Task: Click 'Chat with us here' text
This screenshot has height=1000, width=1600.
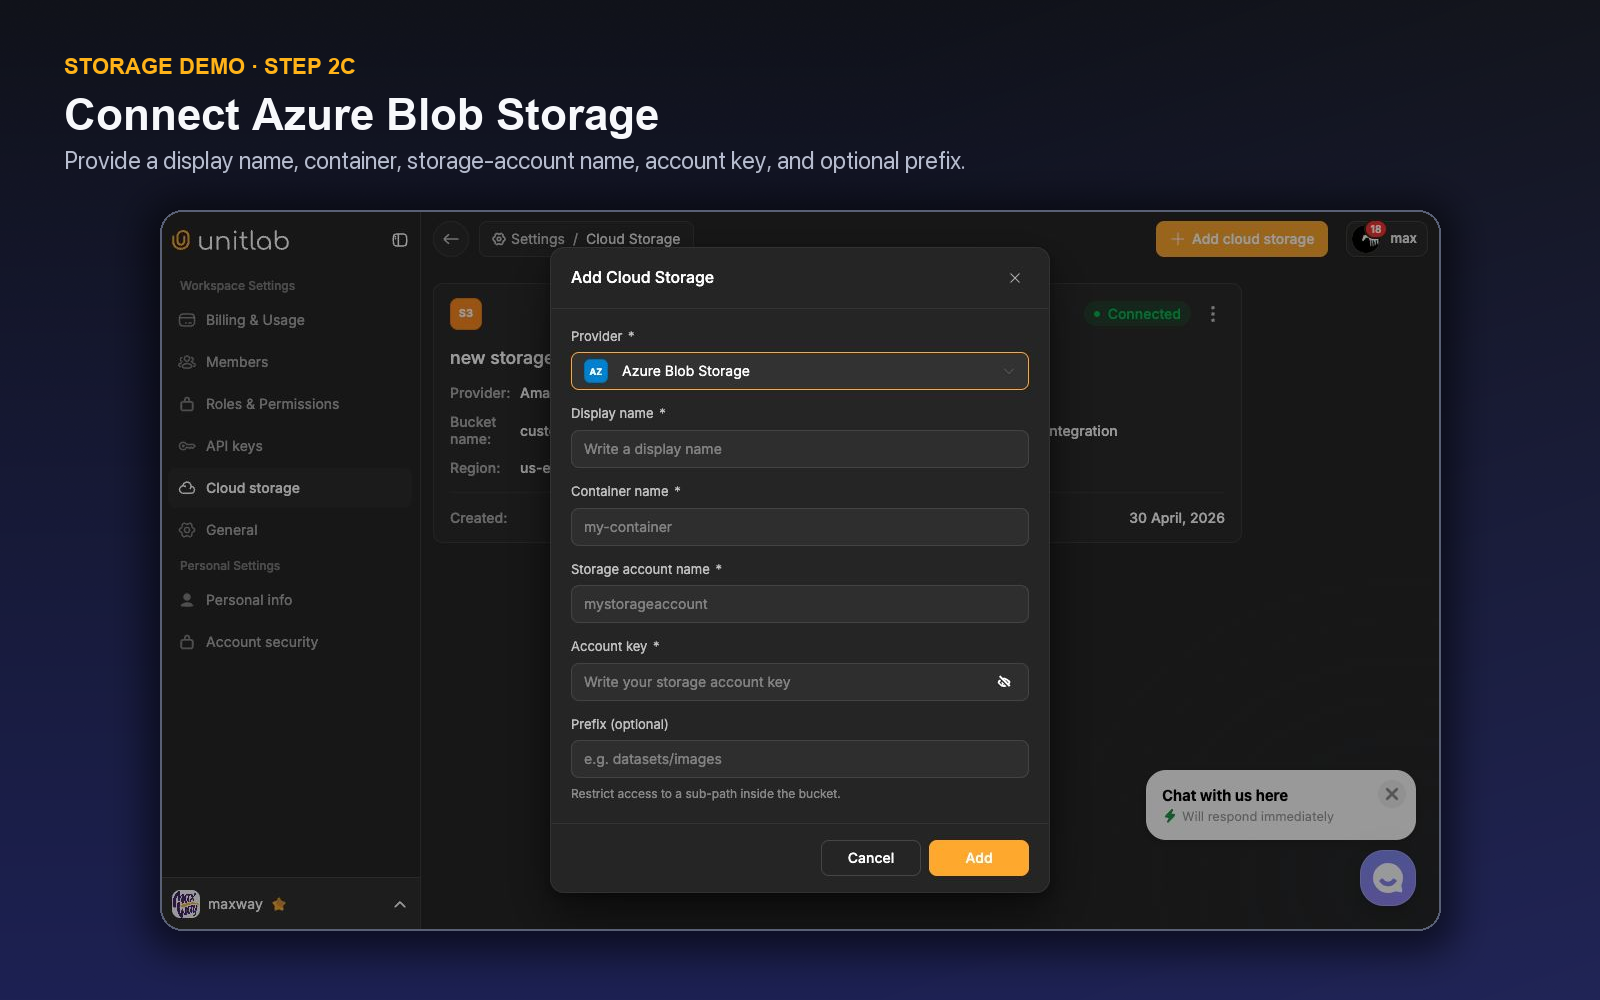Action: [x=1225, y=796]
